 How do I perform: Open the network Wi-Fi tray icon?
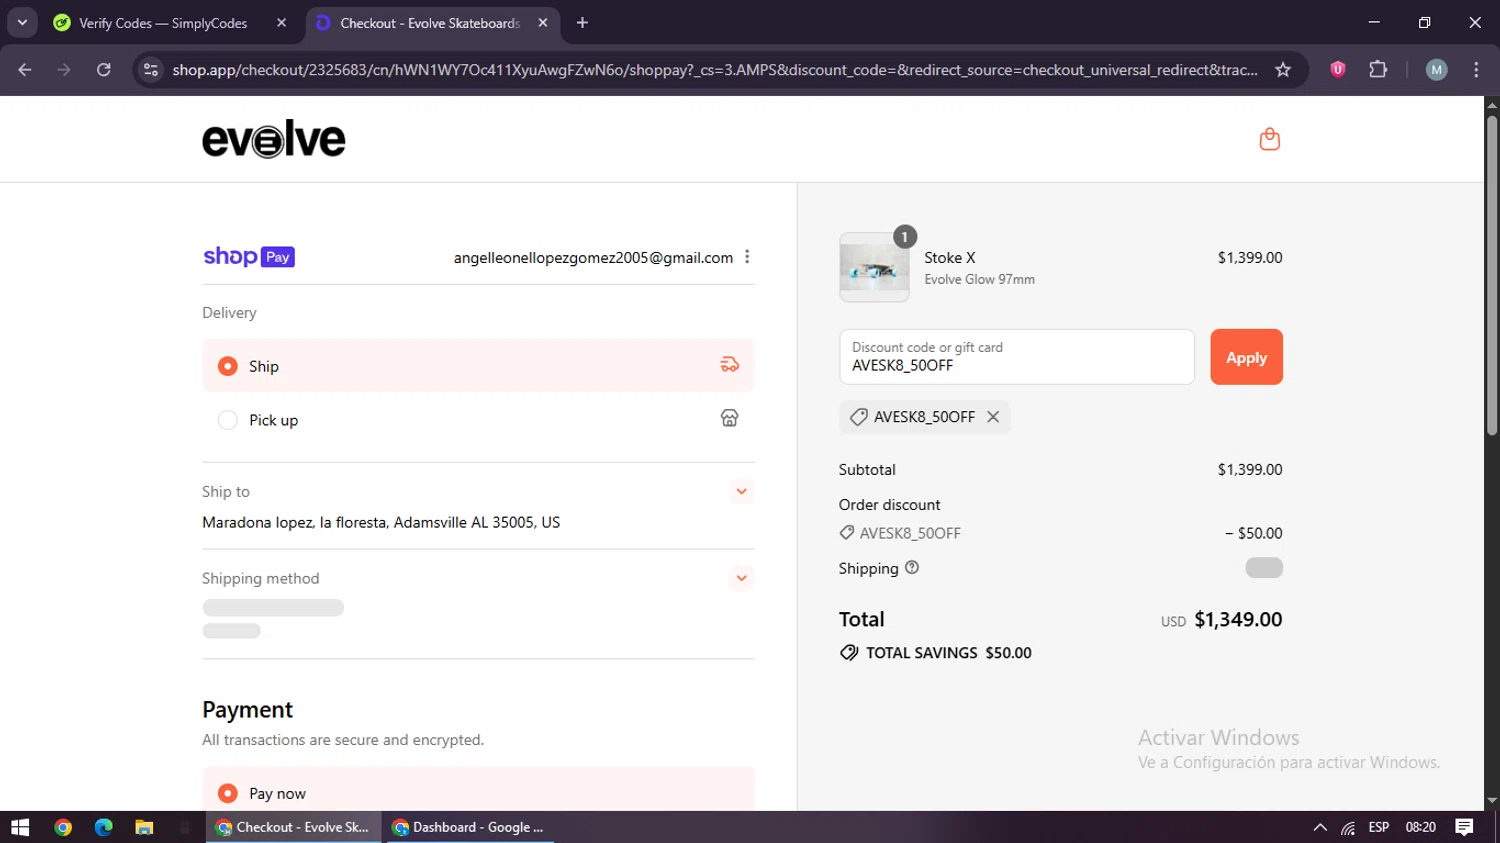1348,827
